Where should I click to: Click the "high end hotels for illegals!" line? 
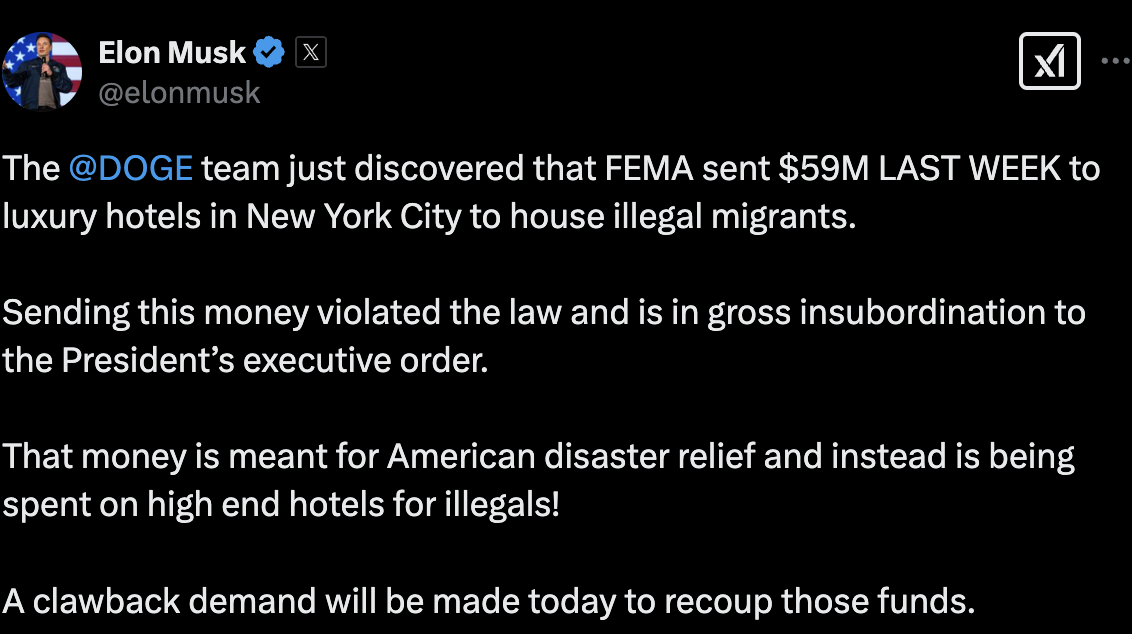pyautogui.click(x=352, y=504)
